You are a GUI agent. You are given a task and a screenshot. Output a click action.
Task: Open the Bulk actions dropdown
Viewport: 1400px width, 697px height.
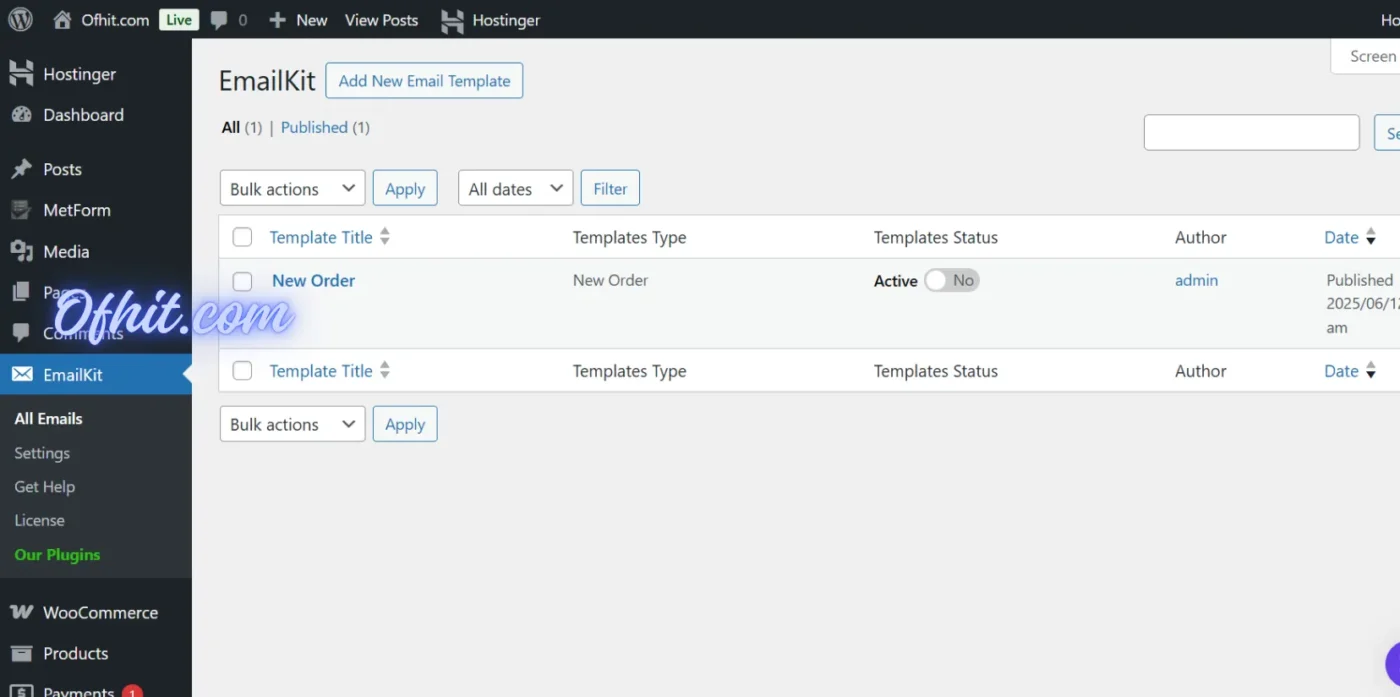292,187
